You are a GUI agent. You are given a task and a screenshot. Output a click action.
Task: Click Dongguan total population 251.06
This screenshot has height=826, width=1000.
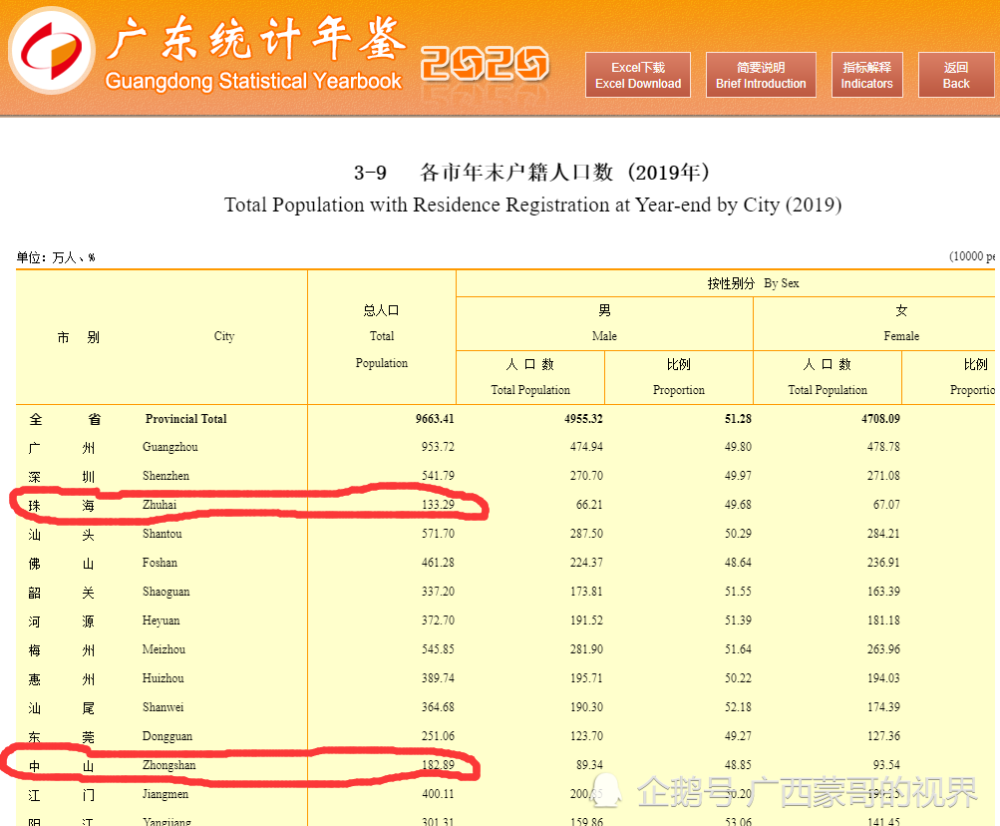pyautogui.click(x=438, y=736)
